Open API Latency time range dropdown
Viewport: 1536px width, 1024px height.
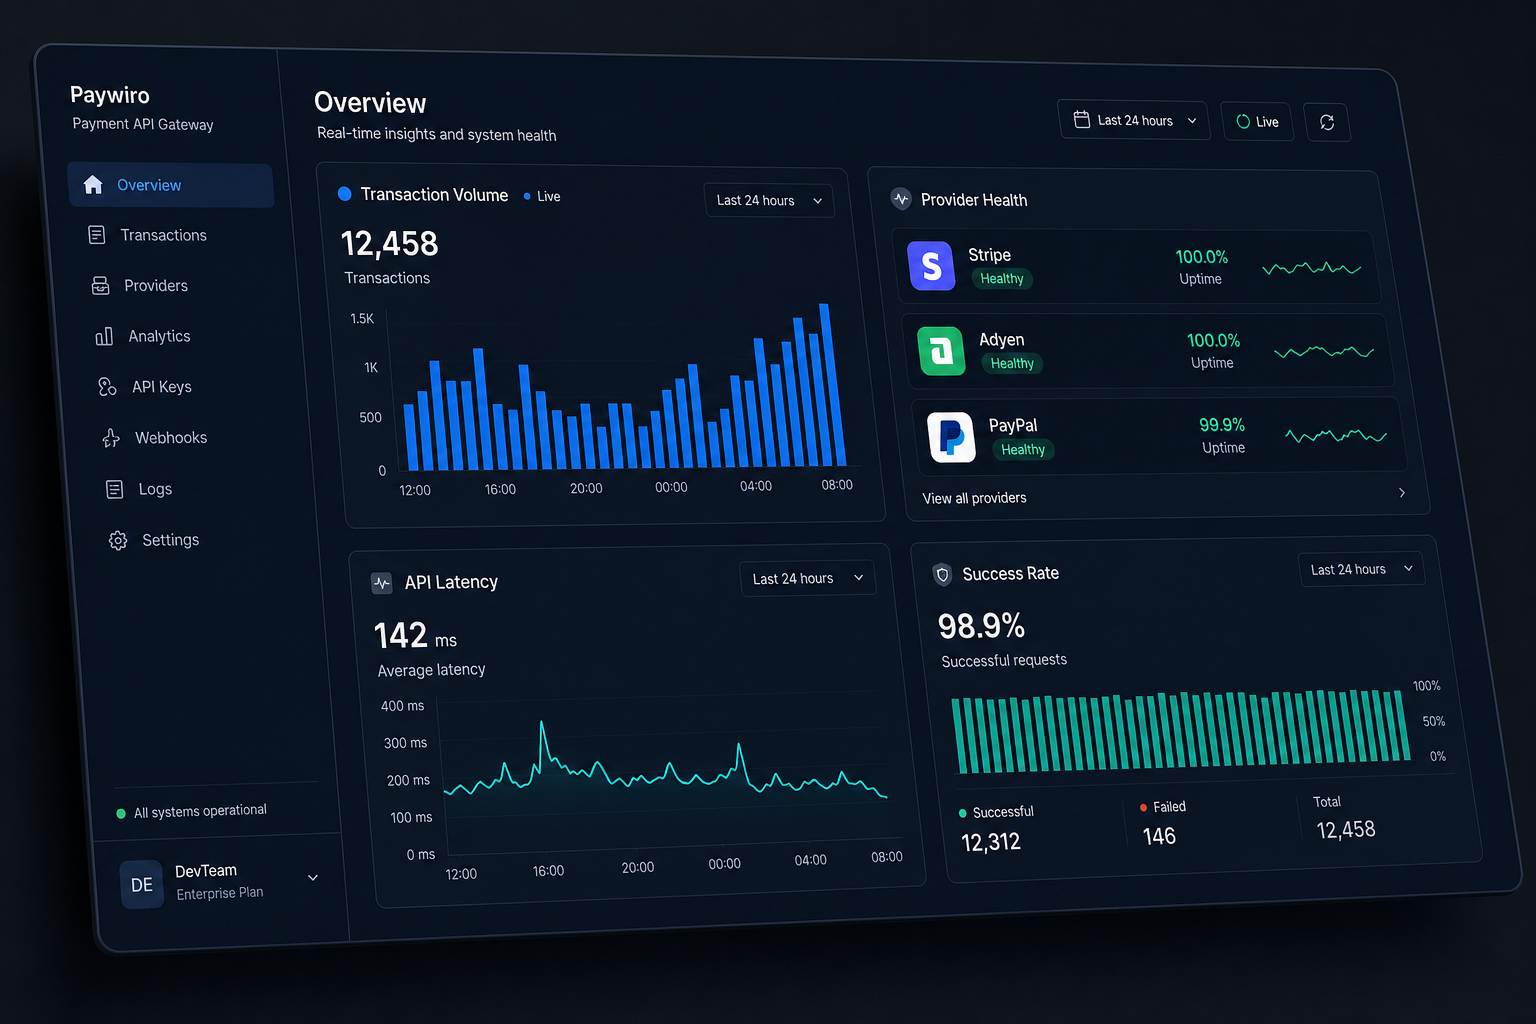[x=808, y=578]
